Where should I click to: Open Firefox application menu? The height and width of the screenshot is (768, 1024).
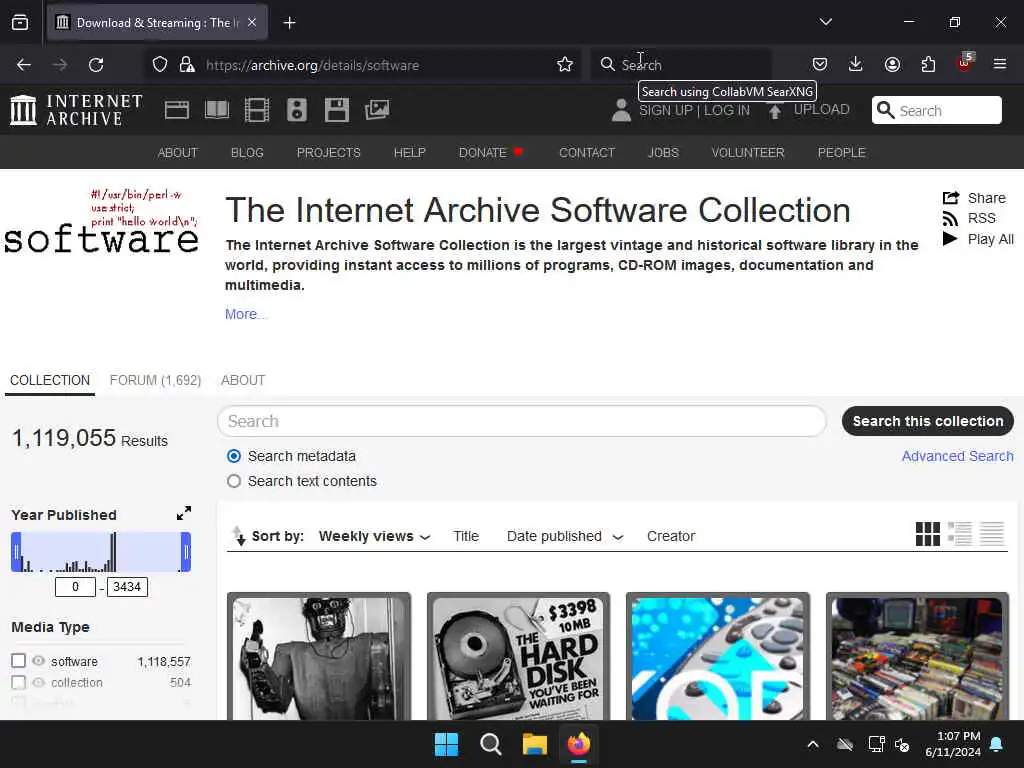[x=1000, y=64]
